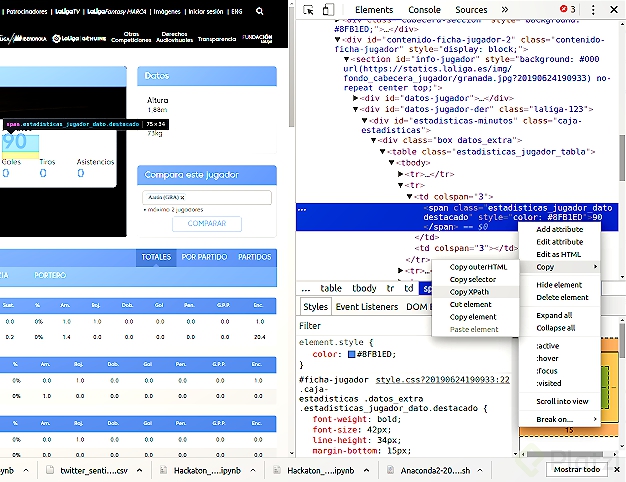Click the #8FB1ED color swatch

click(349, 354)
